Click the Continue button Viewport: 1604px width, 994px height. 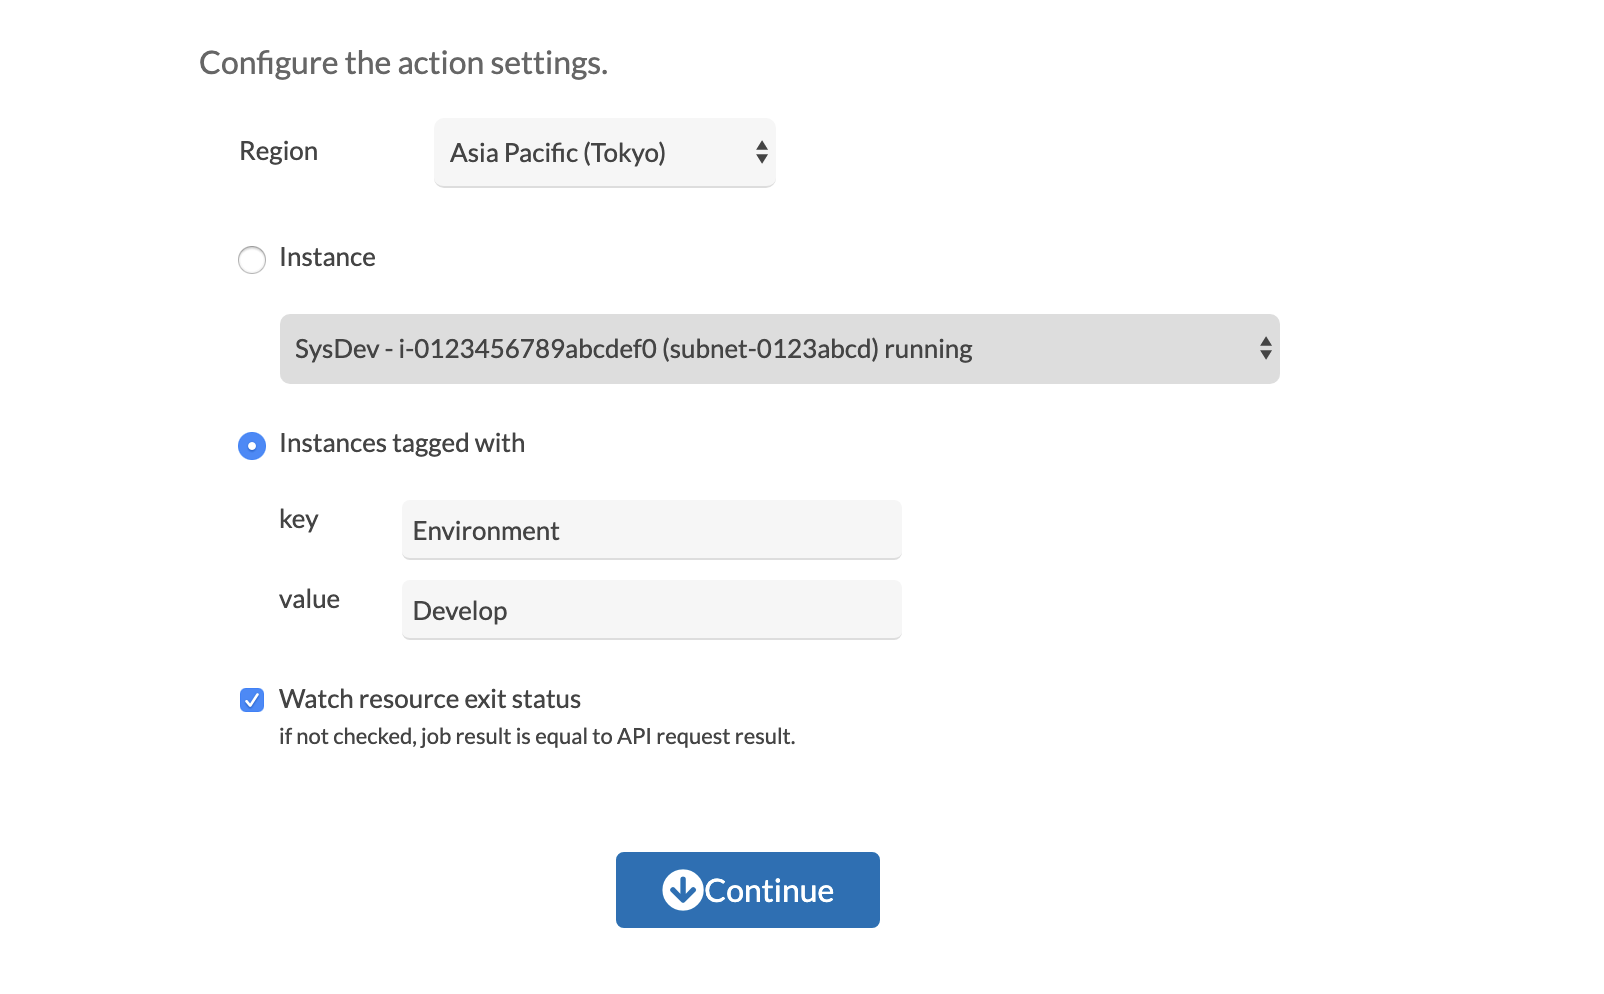coord(747,889)
